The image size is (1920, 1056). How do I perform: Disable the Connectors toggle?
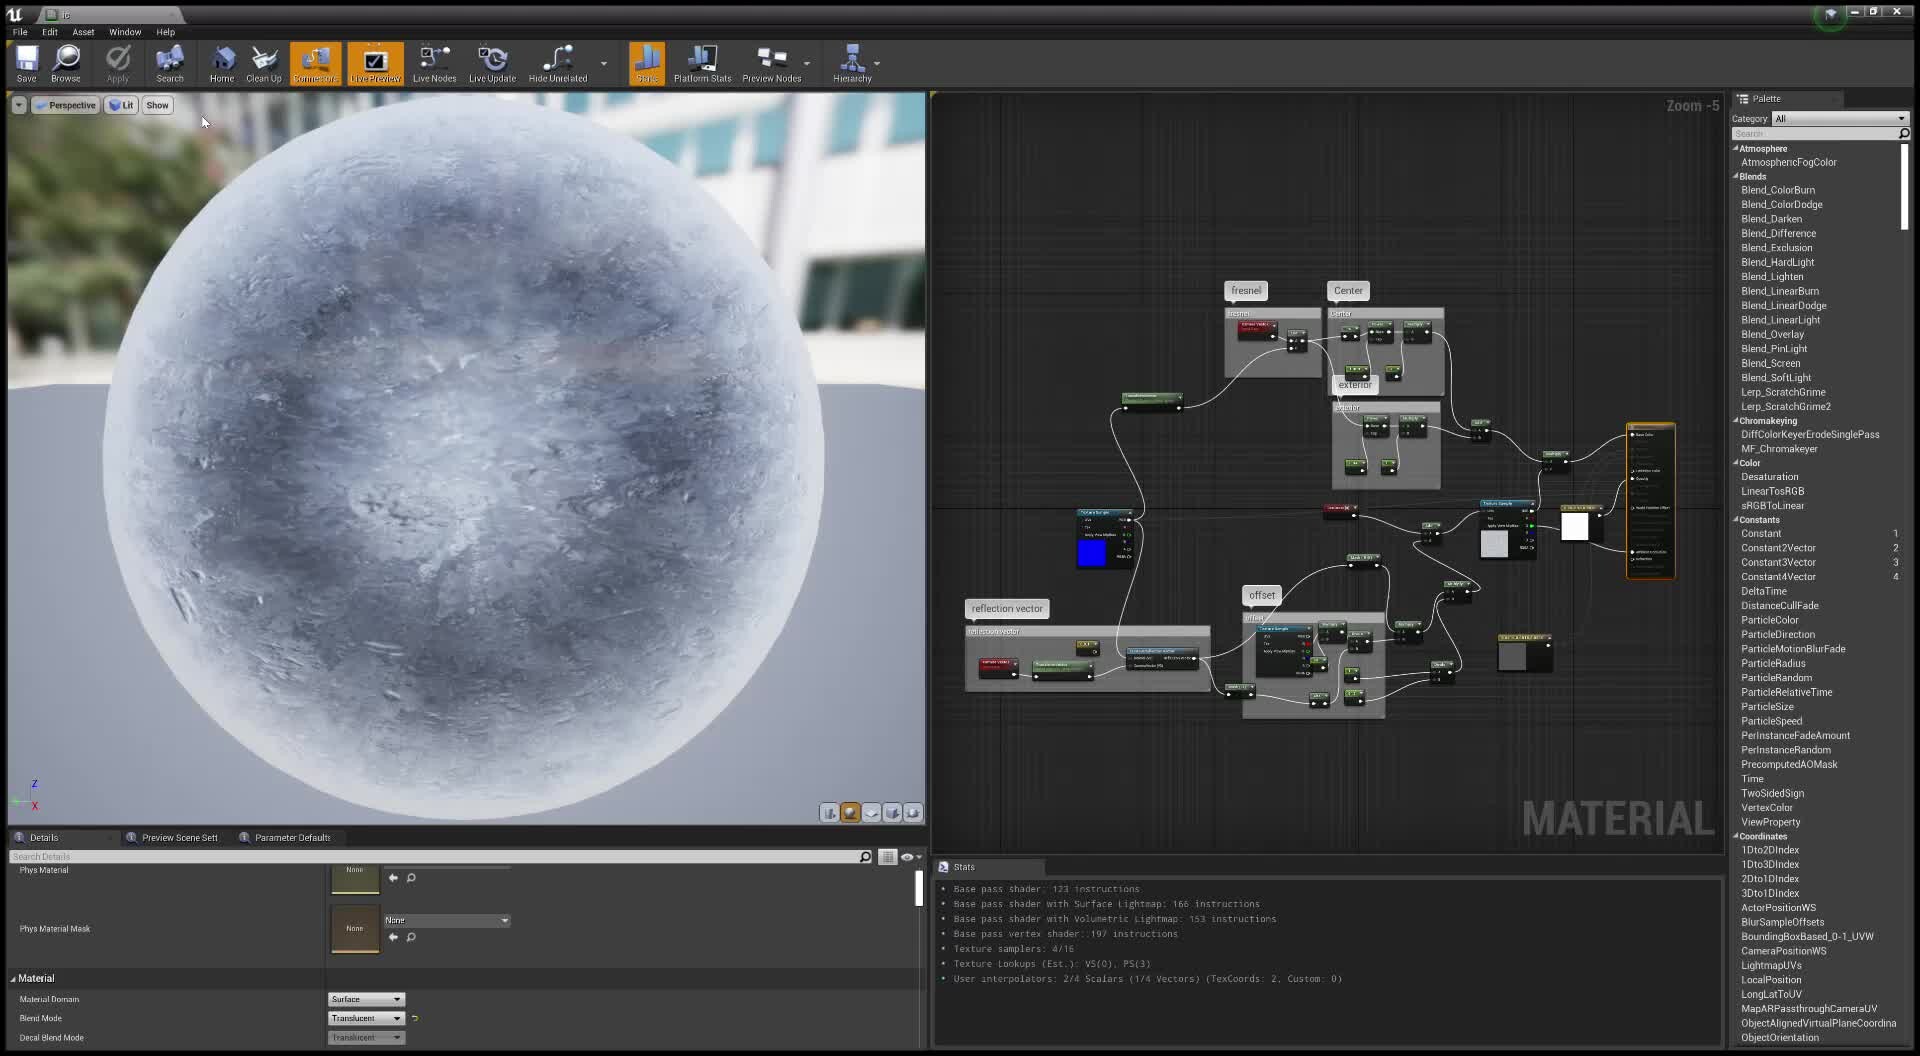[x=315, y=63]
